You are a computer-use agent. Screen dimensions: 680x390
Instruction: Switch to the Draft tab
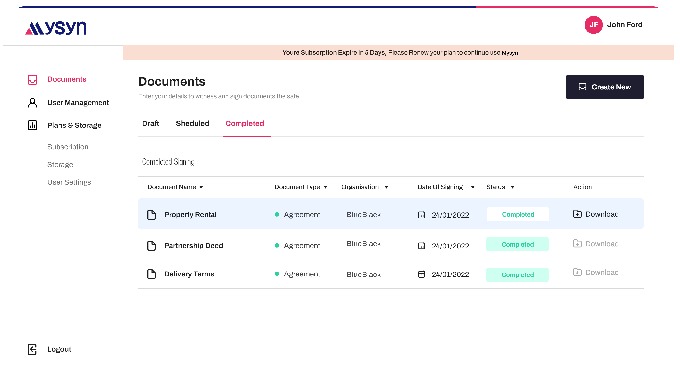tap(150, 123)
